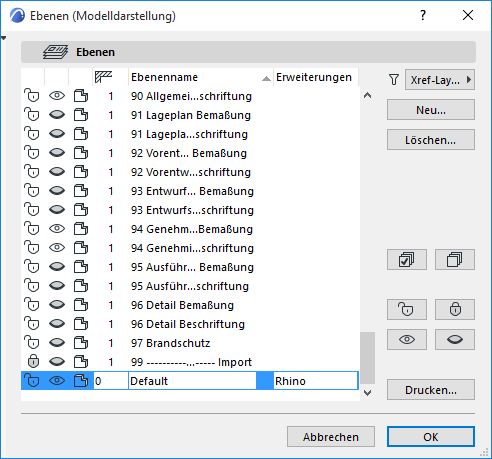Click the Drucken... button

tap(431, 390)
